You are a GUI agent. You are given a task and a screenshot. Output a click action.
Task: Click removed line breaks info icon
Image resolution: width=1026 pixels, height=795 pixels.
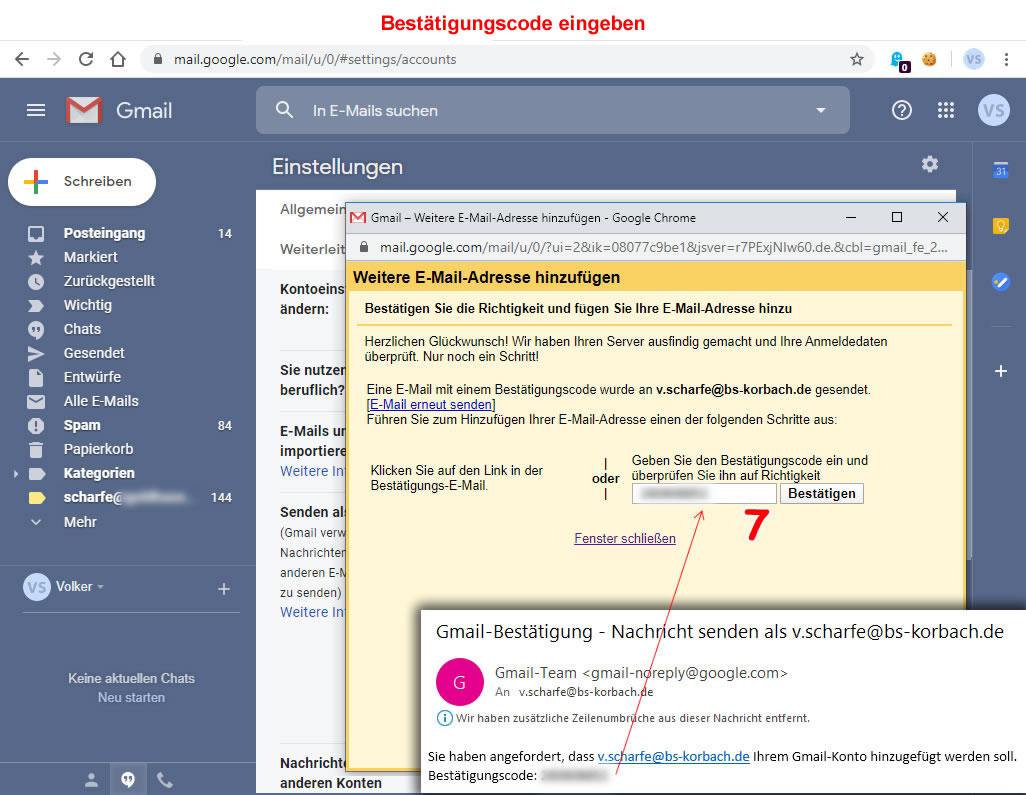click(444, 718)
